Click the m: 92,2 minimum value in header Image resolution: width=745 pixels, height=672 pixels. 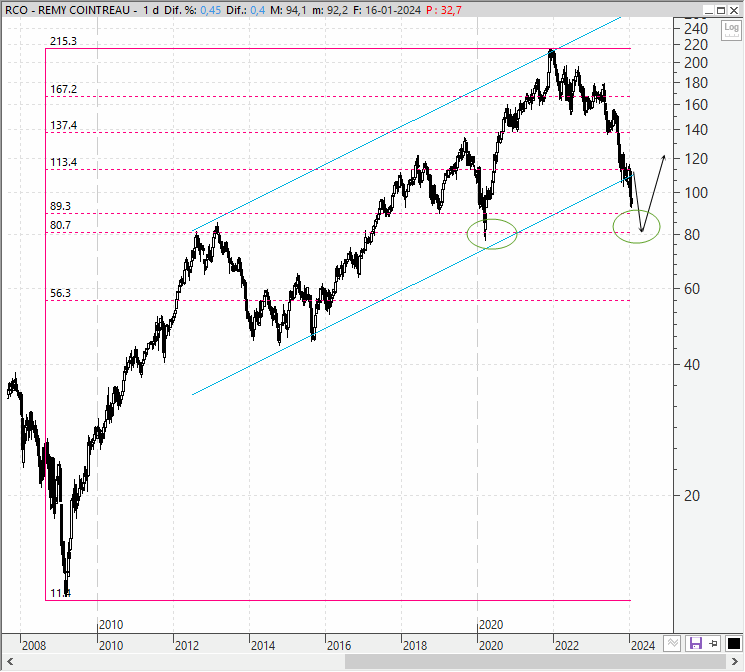pyautogui.click(x=330, y=10)
